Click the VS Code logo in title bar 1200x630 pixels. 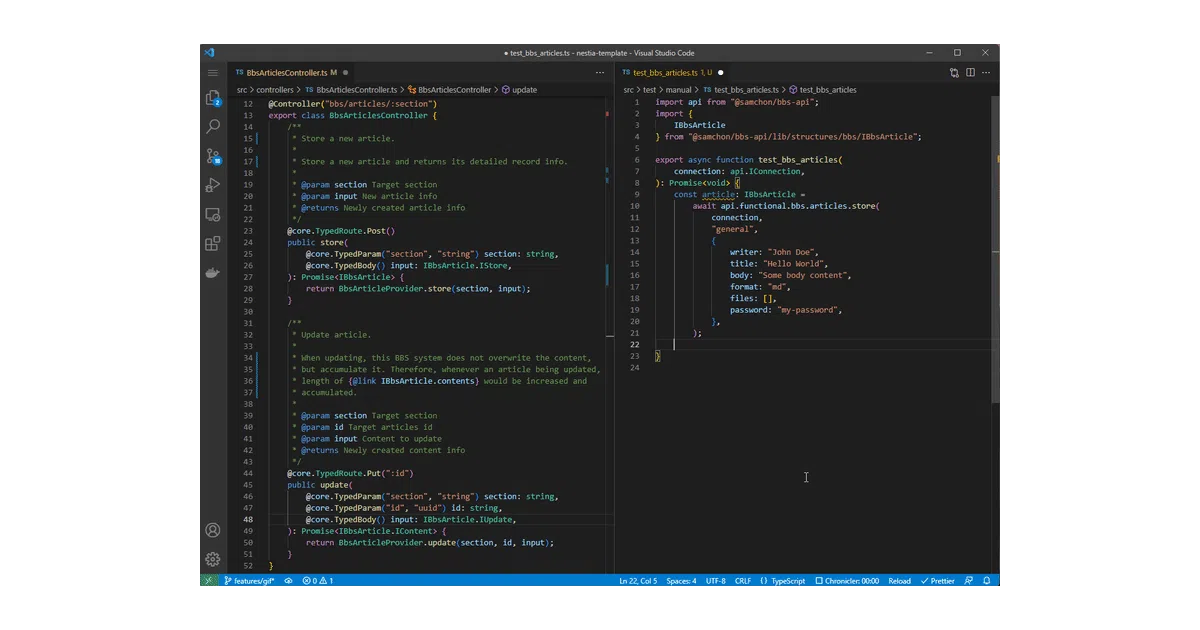pos(209,52)
